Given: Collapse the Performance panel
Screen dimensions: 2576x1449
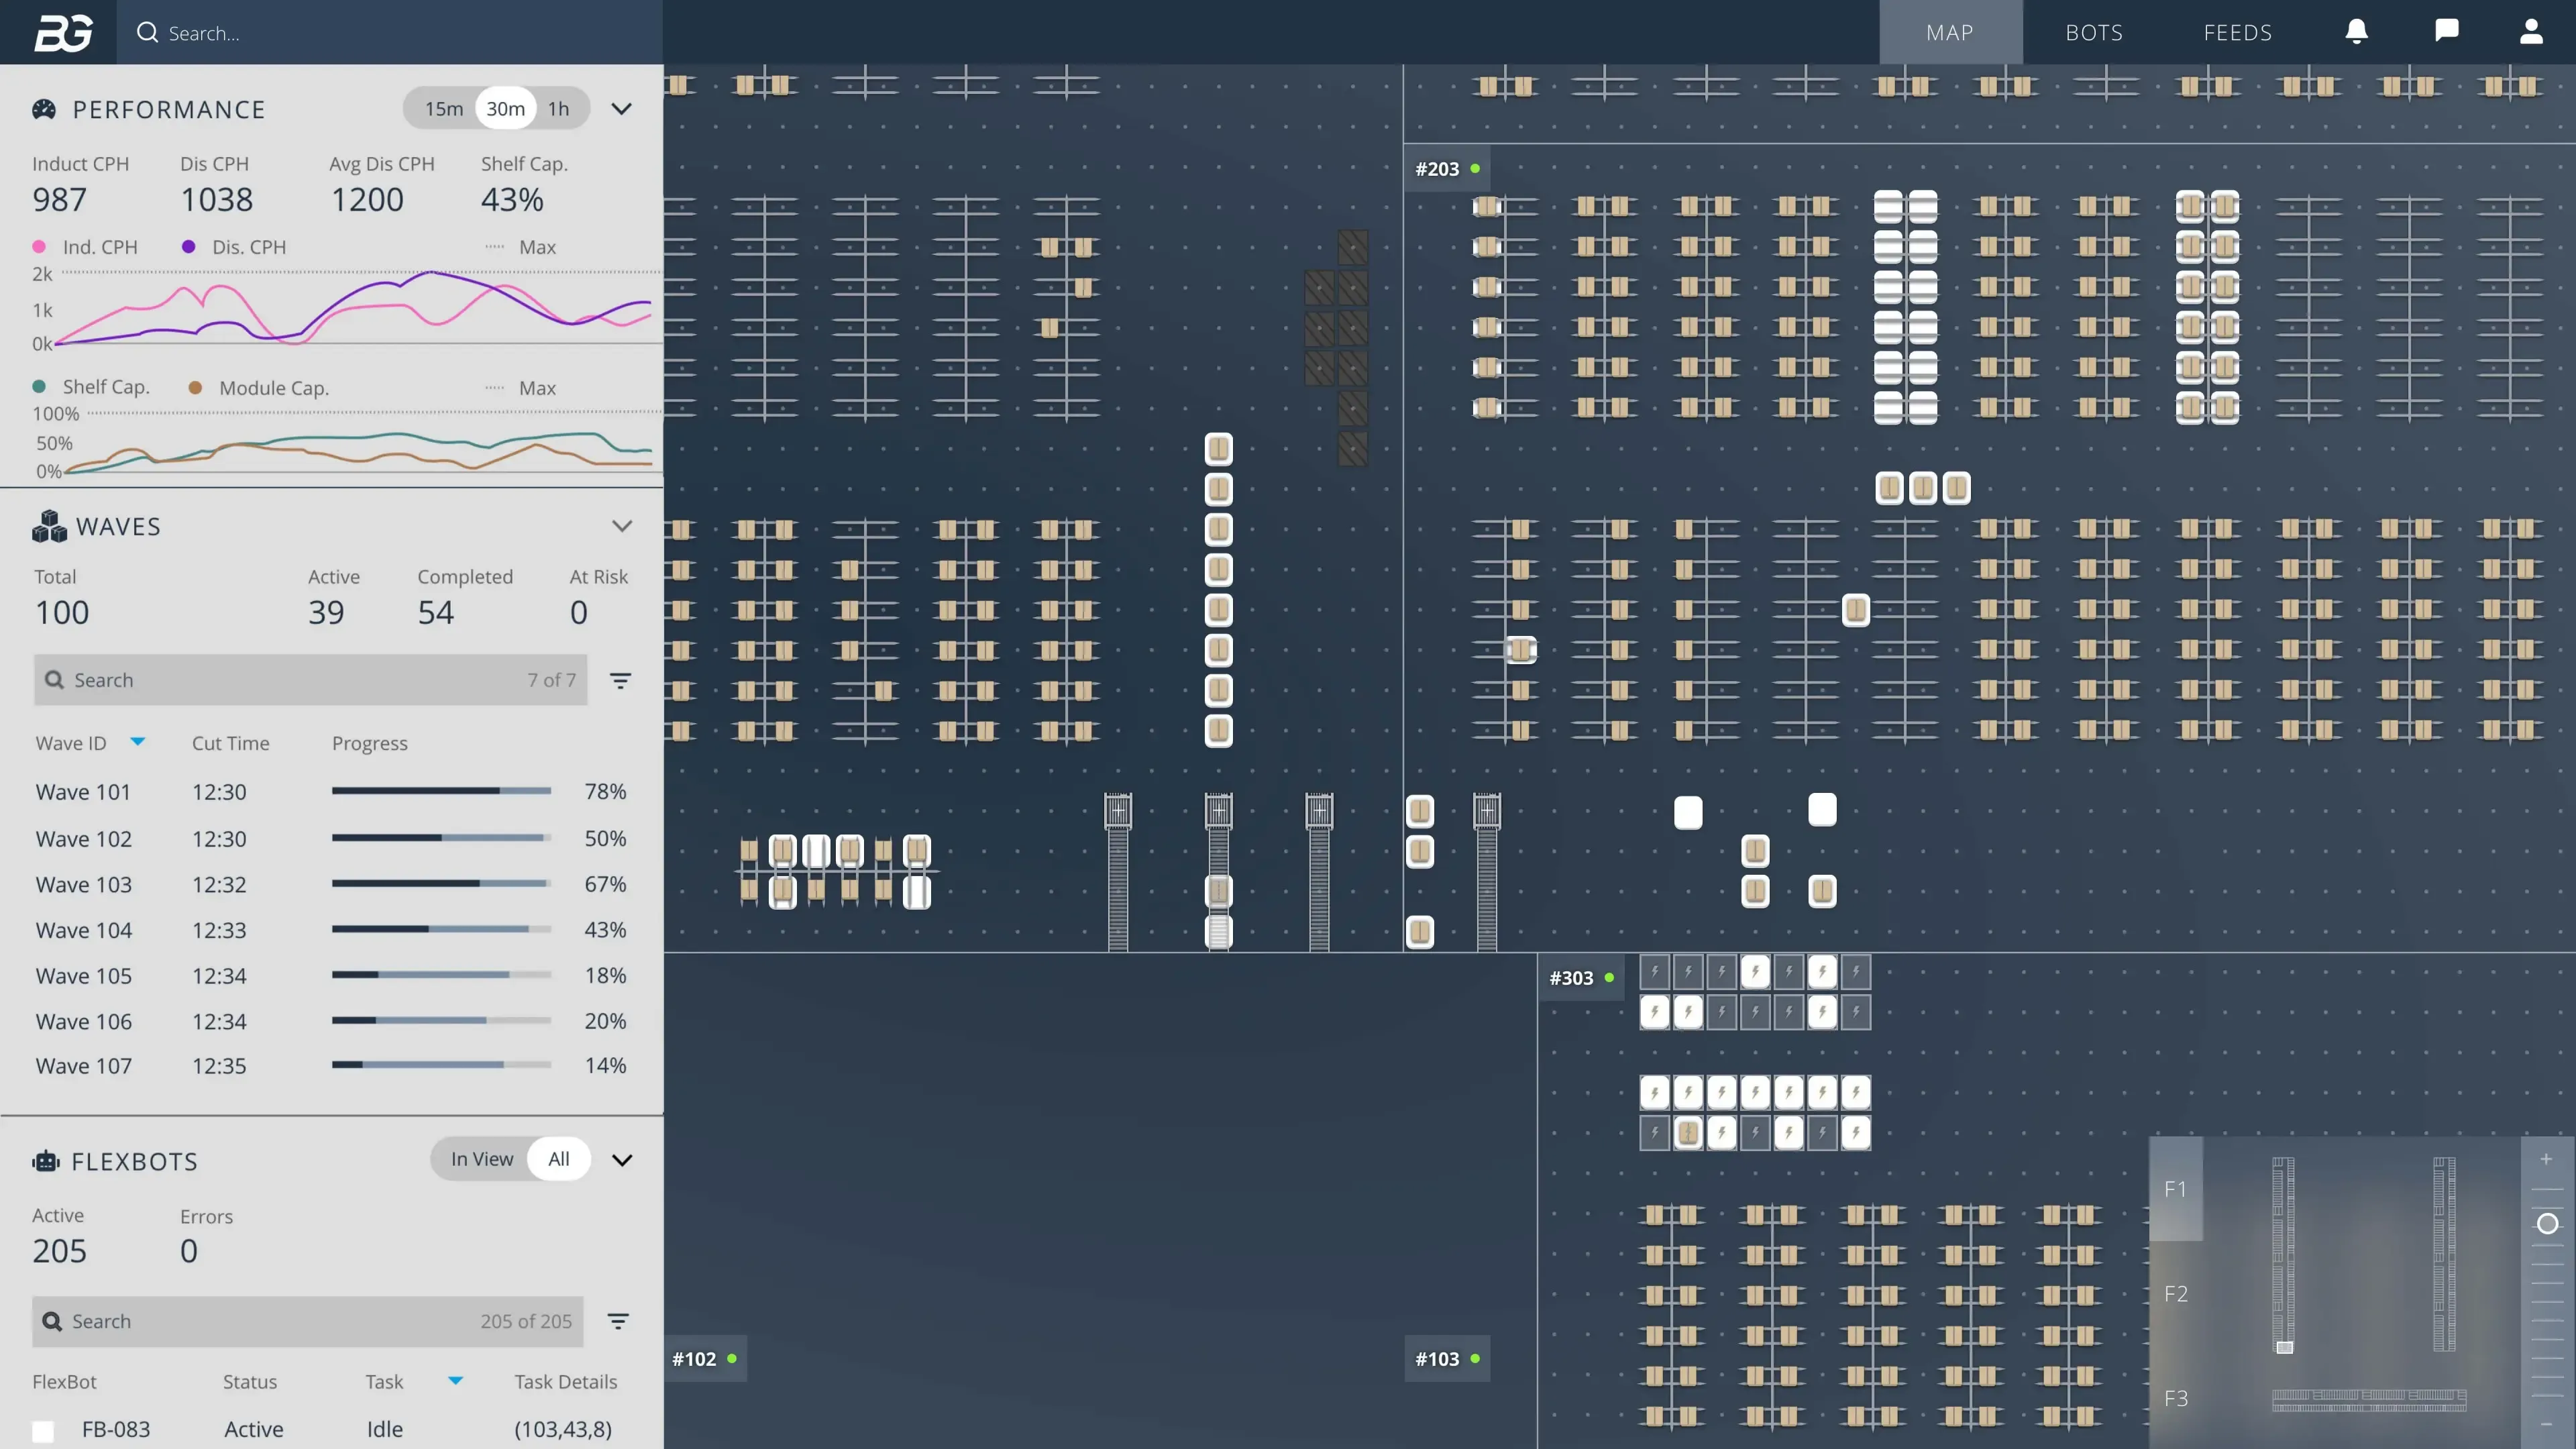Looking at the screenshot, I should click(x=621, y=109).
